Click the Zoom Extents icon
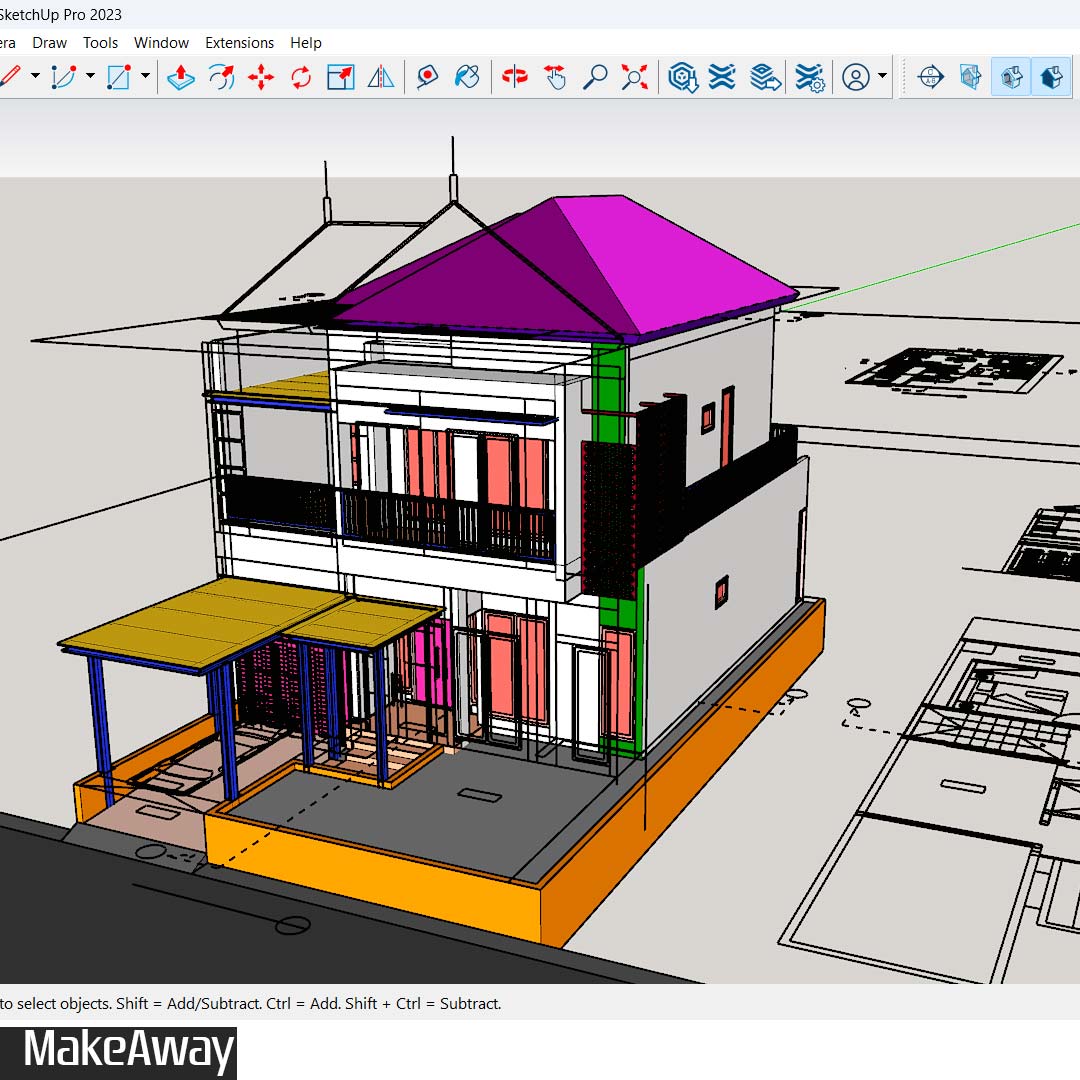Image resolution: width=1080 pixels, height=1080 pixels. [634, 77]
